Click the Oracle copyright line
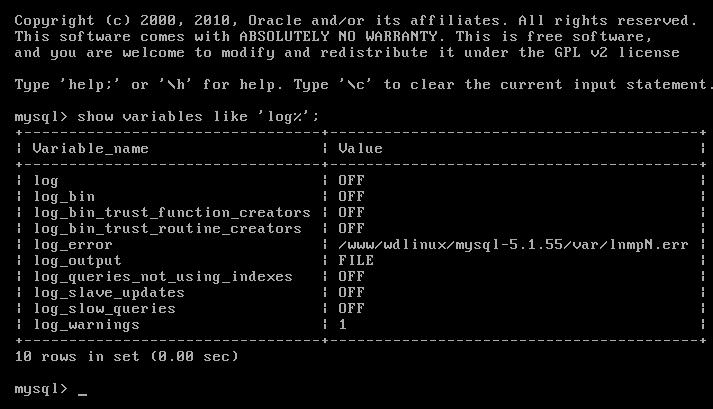This screenshot has height=409, width=713. point(356,21)
